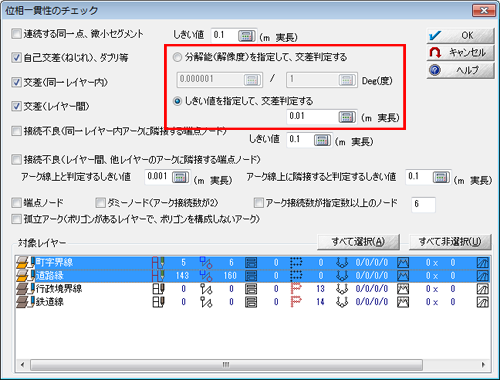
Task: Open calculator icon beside top しきい値 0.1 field
Action: click(247, 35)
